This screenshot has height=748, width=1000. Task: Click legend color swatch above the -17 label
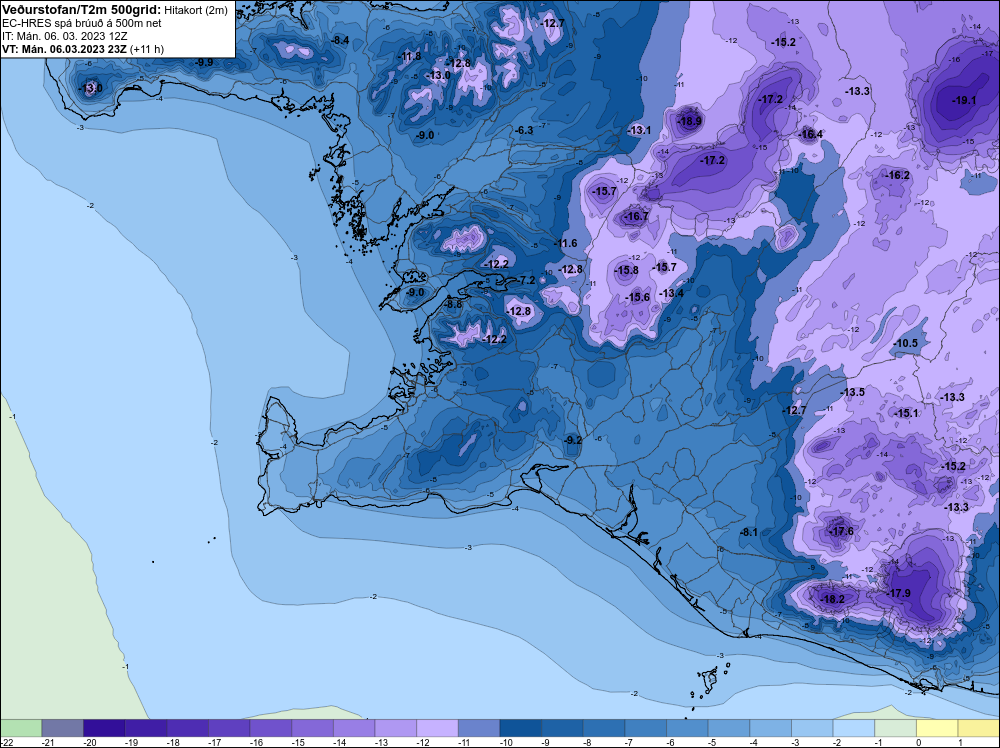(x=229, y=728)
